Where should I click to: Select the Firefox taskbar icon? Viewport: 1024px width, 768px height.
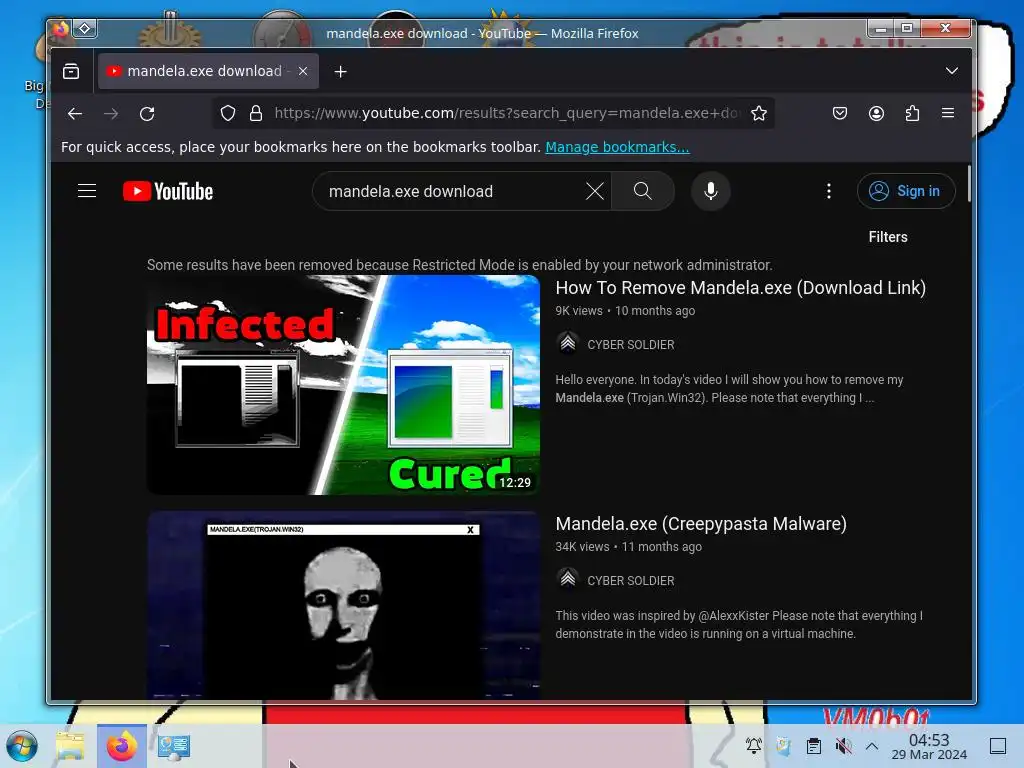122,746
